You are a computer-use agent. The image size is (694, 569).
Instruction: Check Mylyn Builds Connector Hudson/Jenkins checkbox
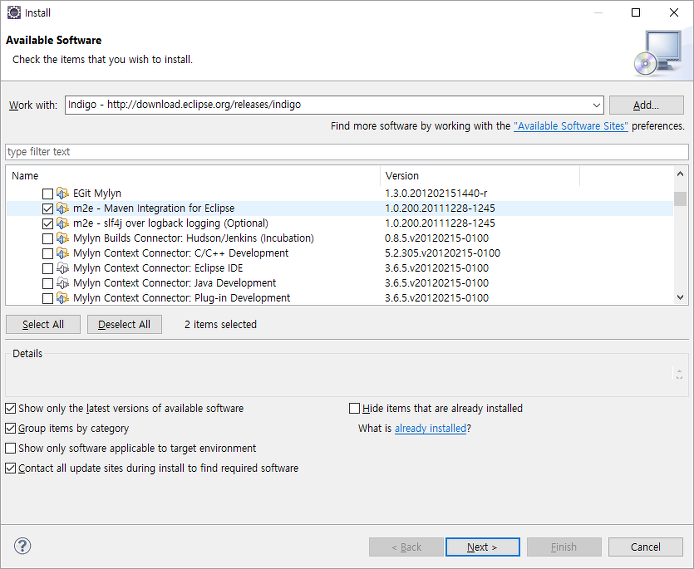pos(47,239)
